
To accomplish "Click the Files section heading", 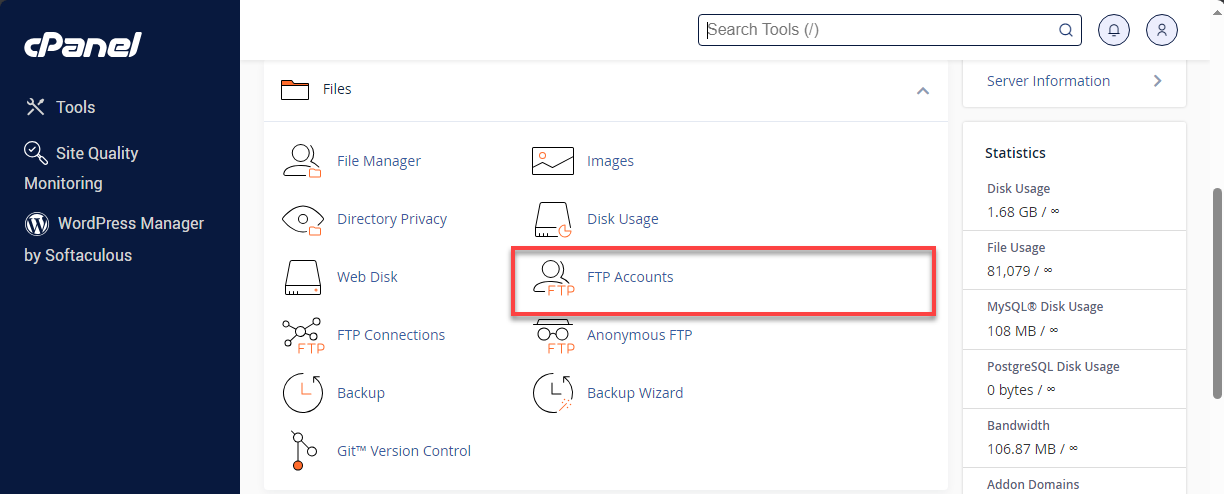I will coord(337,89).
